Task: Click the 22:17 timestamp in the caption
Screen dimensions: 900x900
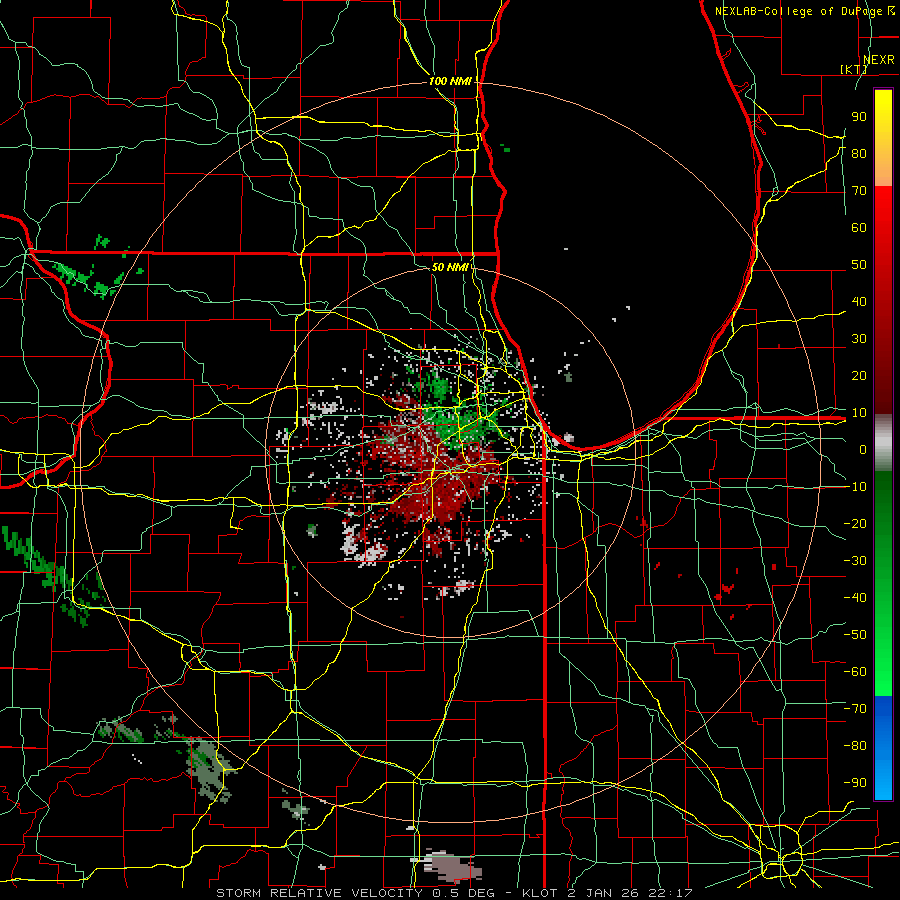Action: 669,893
